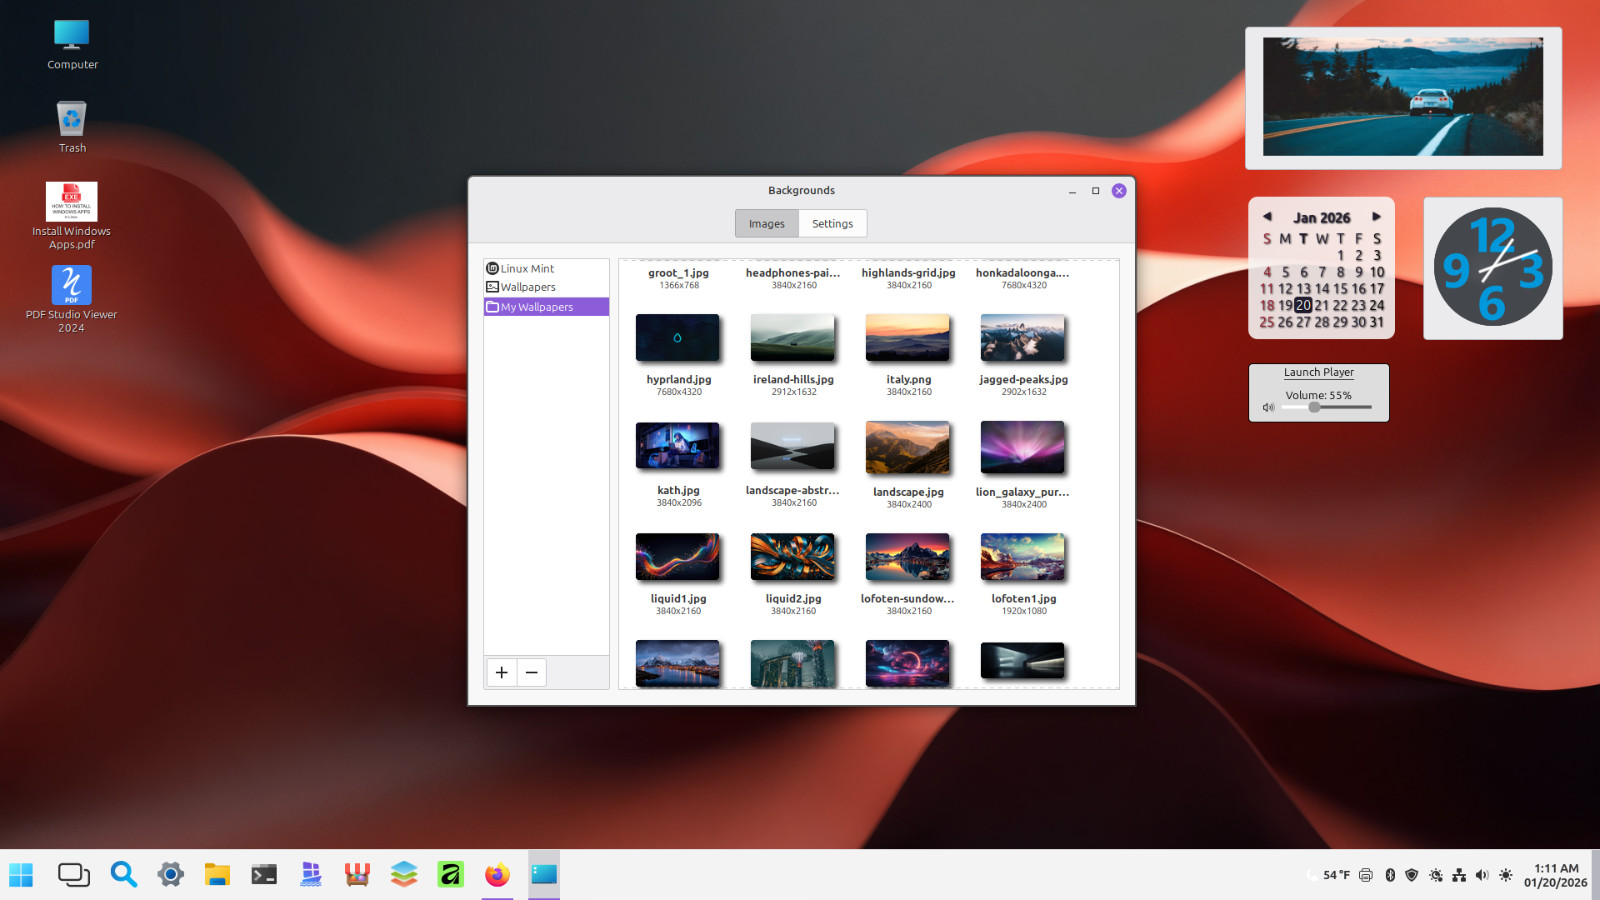The image size is (1600, 900).
Task: Choose ireland-hills.jpg wallpaper thumbnail
Action: [793, 338]
